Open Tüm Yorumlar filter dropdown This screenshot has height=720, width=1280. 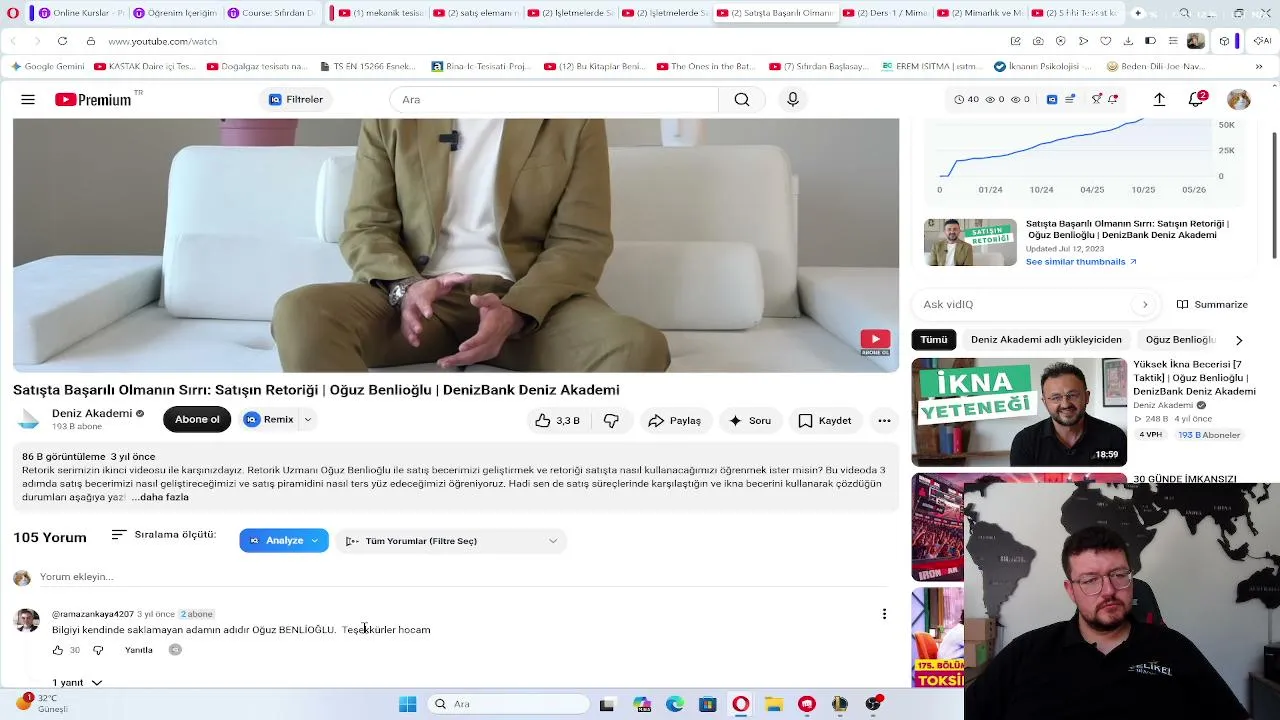coord(451,541)
